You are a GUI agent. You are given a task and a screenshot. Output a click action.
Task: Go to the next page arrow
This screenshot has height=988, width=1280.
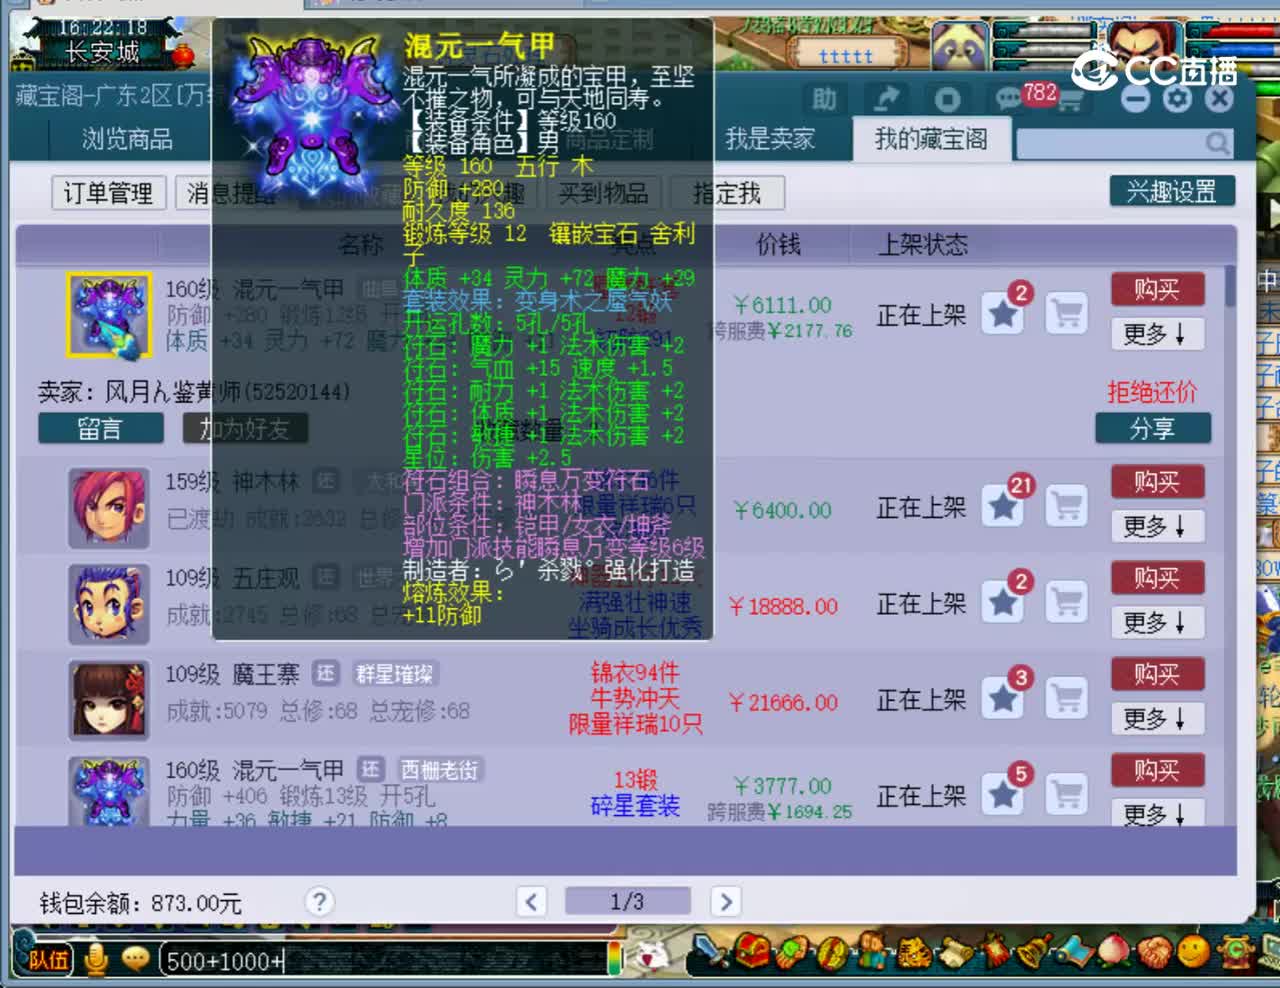[726, 901]
